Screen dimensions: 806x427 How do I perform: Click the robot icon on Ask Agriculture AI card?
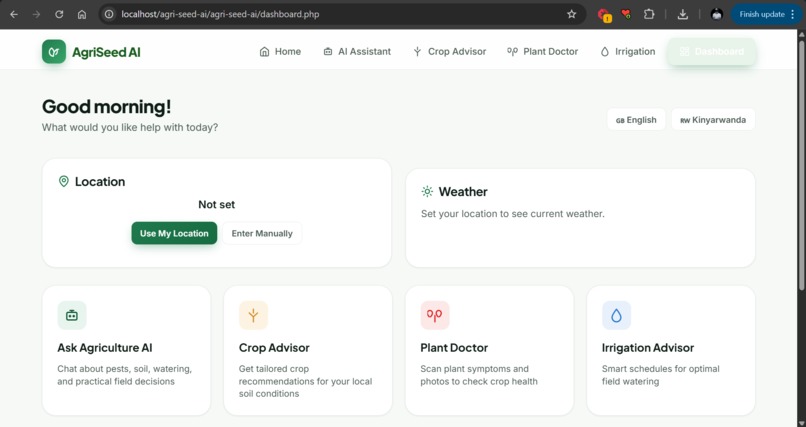pyautogui.click(x=72, y=315)
